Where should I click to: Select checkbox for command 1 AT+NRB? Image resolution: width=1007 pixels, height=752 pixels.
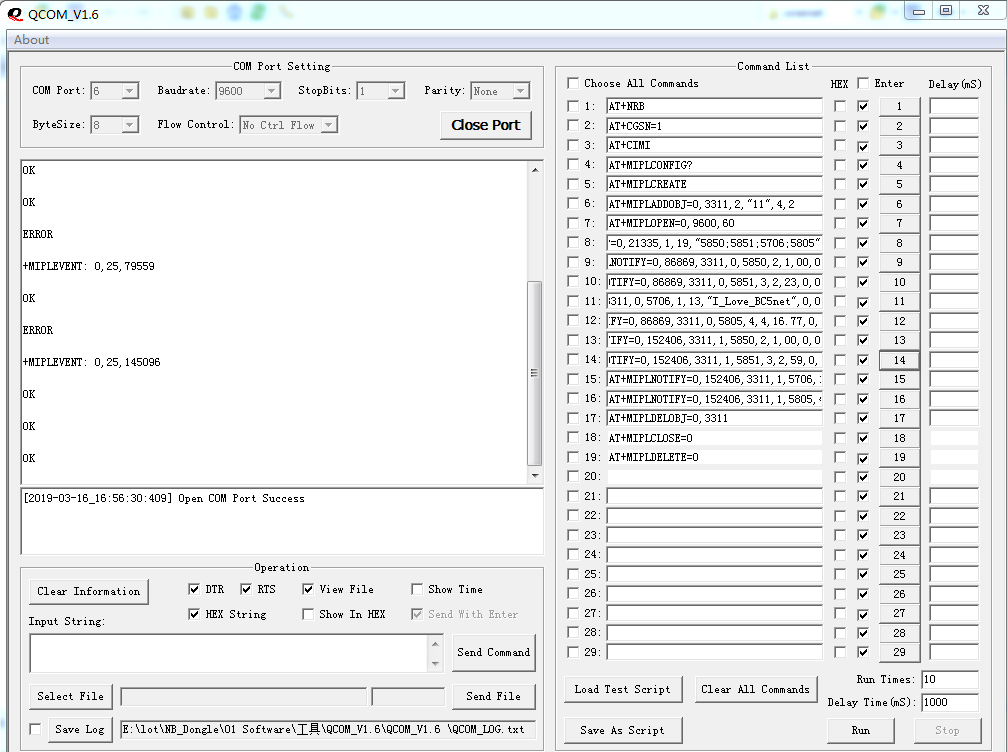pos(573,106)
